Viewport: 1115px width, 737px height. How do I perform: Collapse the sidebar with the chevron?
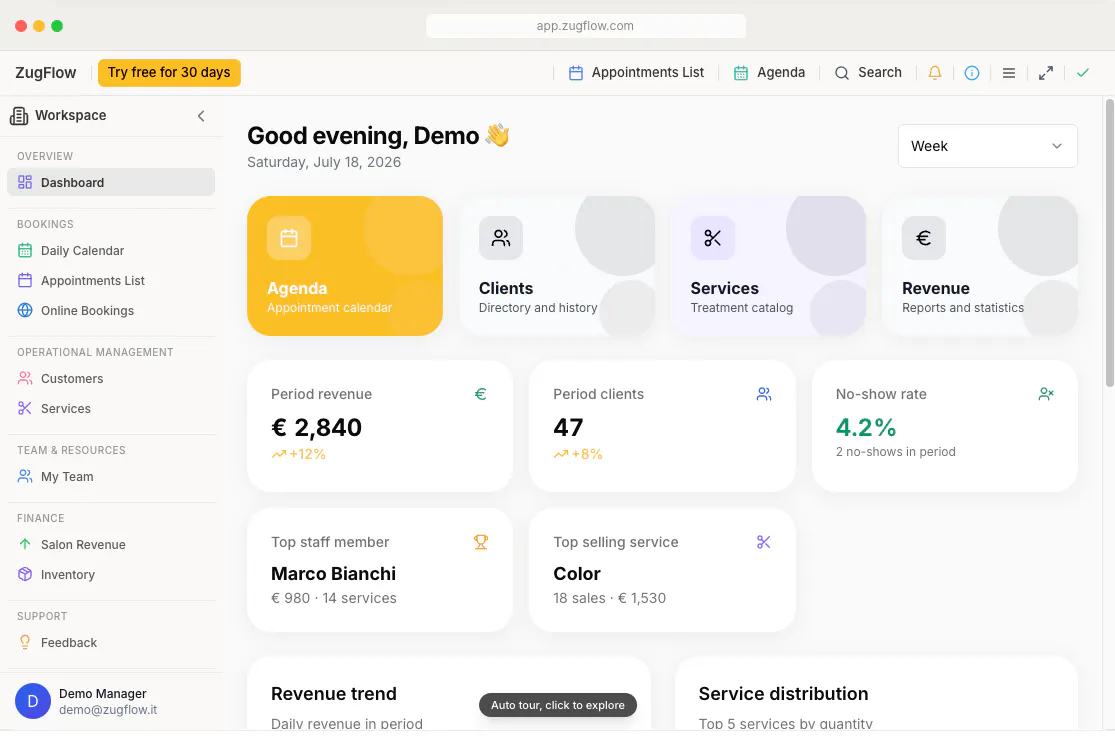pos(201,115)
